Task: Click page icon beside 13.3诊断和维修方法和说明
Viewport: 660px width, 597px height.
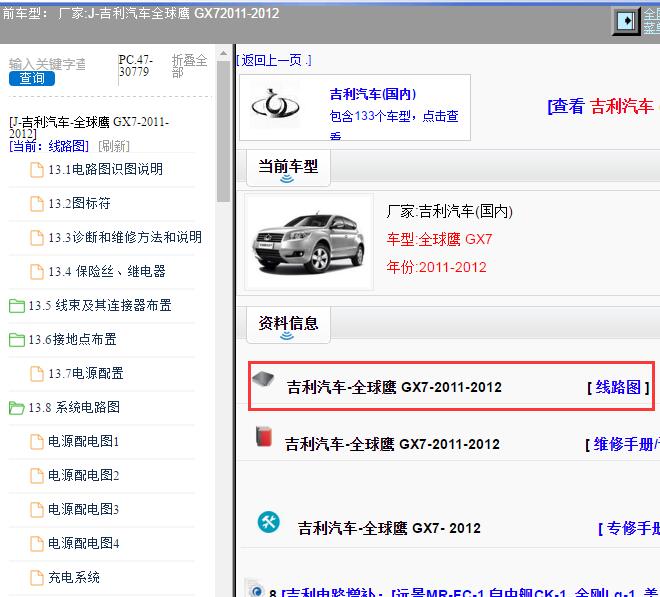Action: coord(37,238)
